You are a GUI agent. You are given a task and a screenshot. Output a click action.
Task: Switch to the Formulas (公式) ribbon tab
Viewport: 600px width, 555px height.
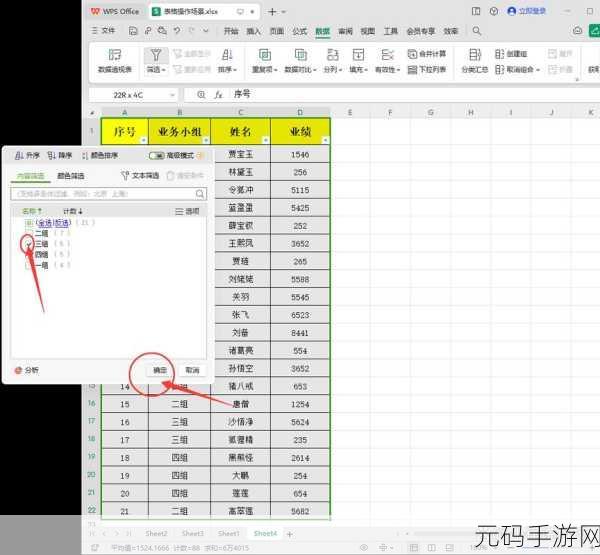(300, 31)
